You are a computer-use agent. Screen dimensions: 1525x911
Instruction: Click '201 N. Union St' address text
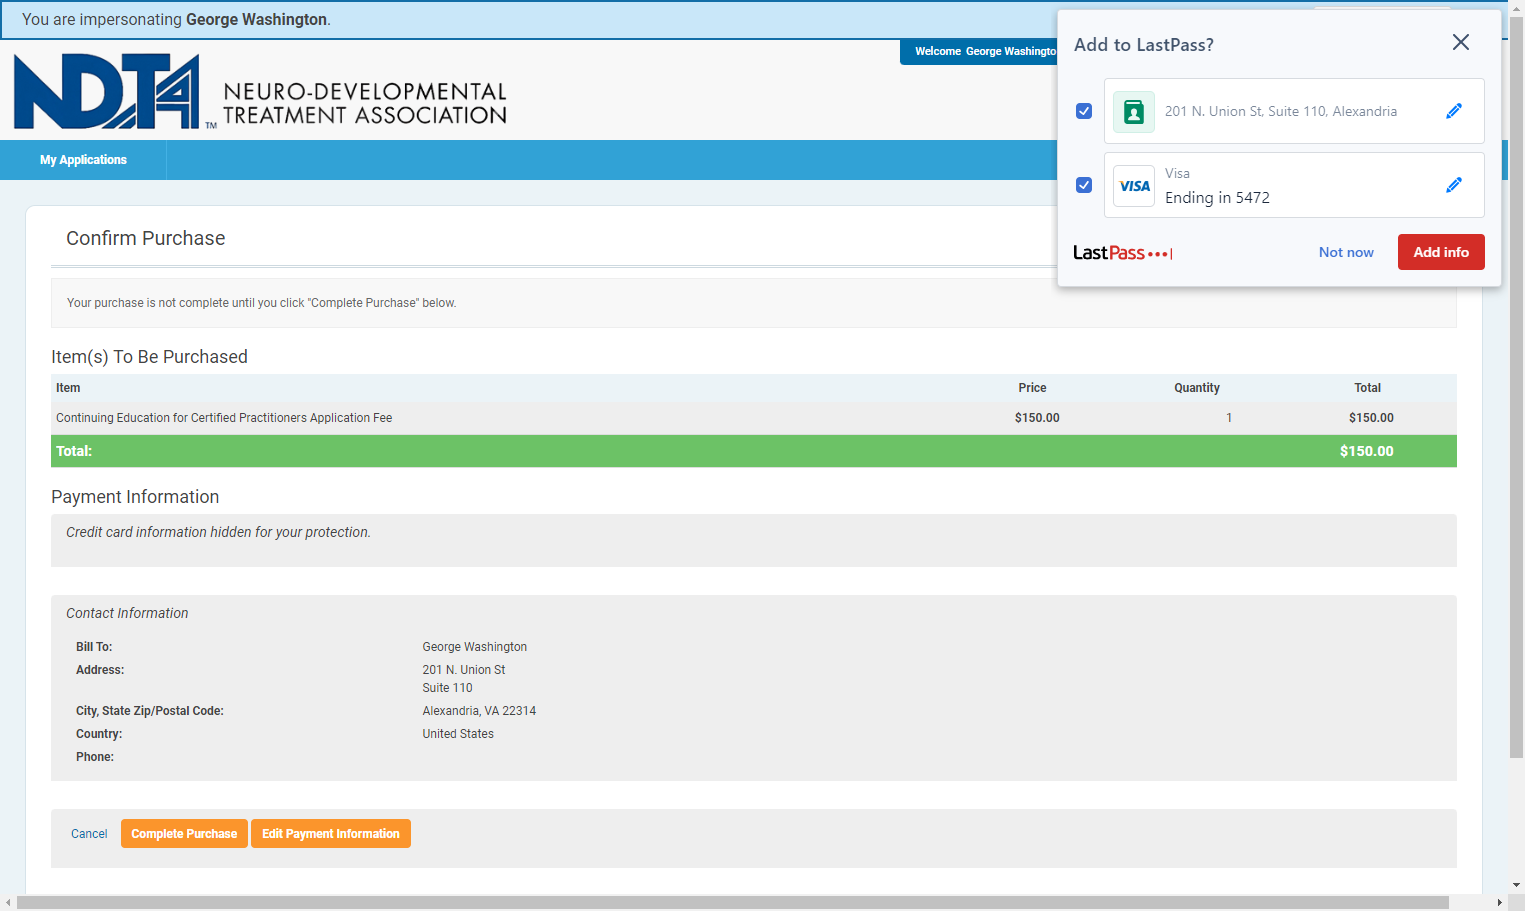[464, 670]
